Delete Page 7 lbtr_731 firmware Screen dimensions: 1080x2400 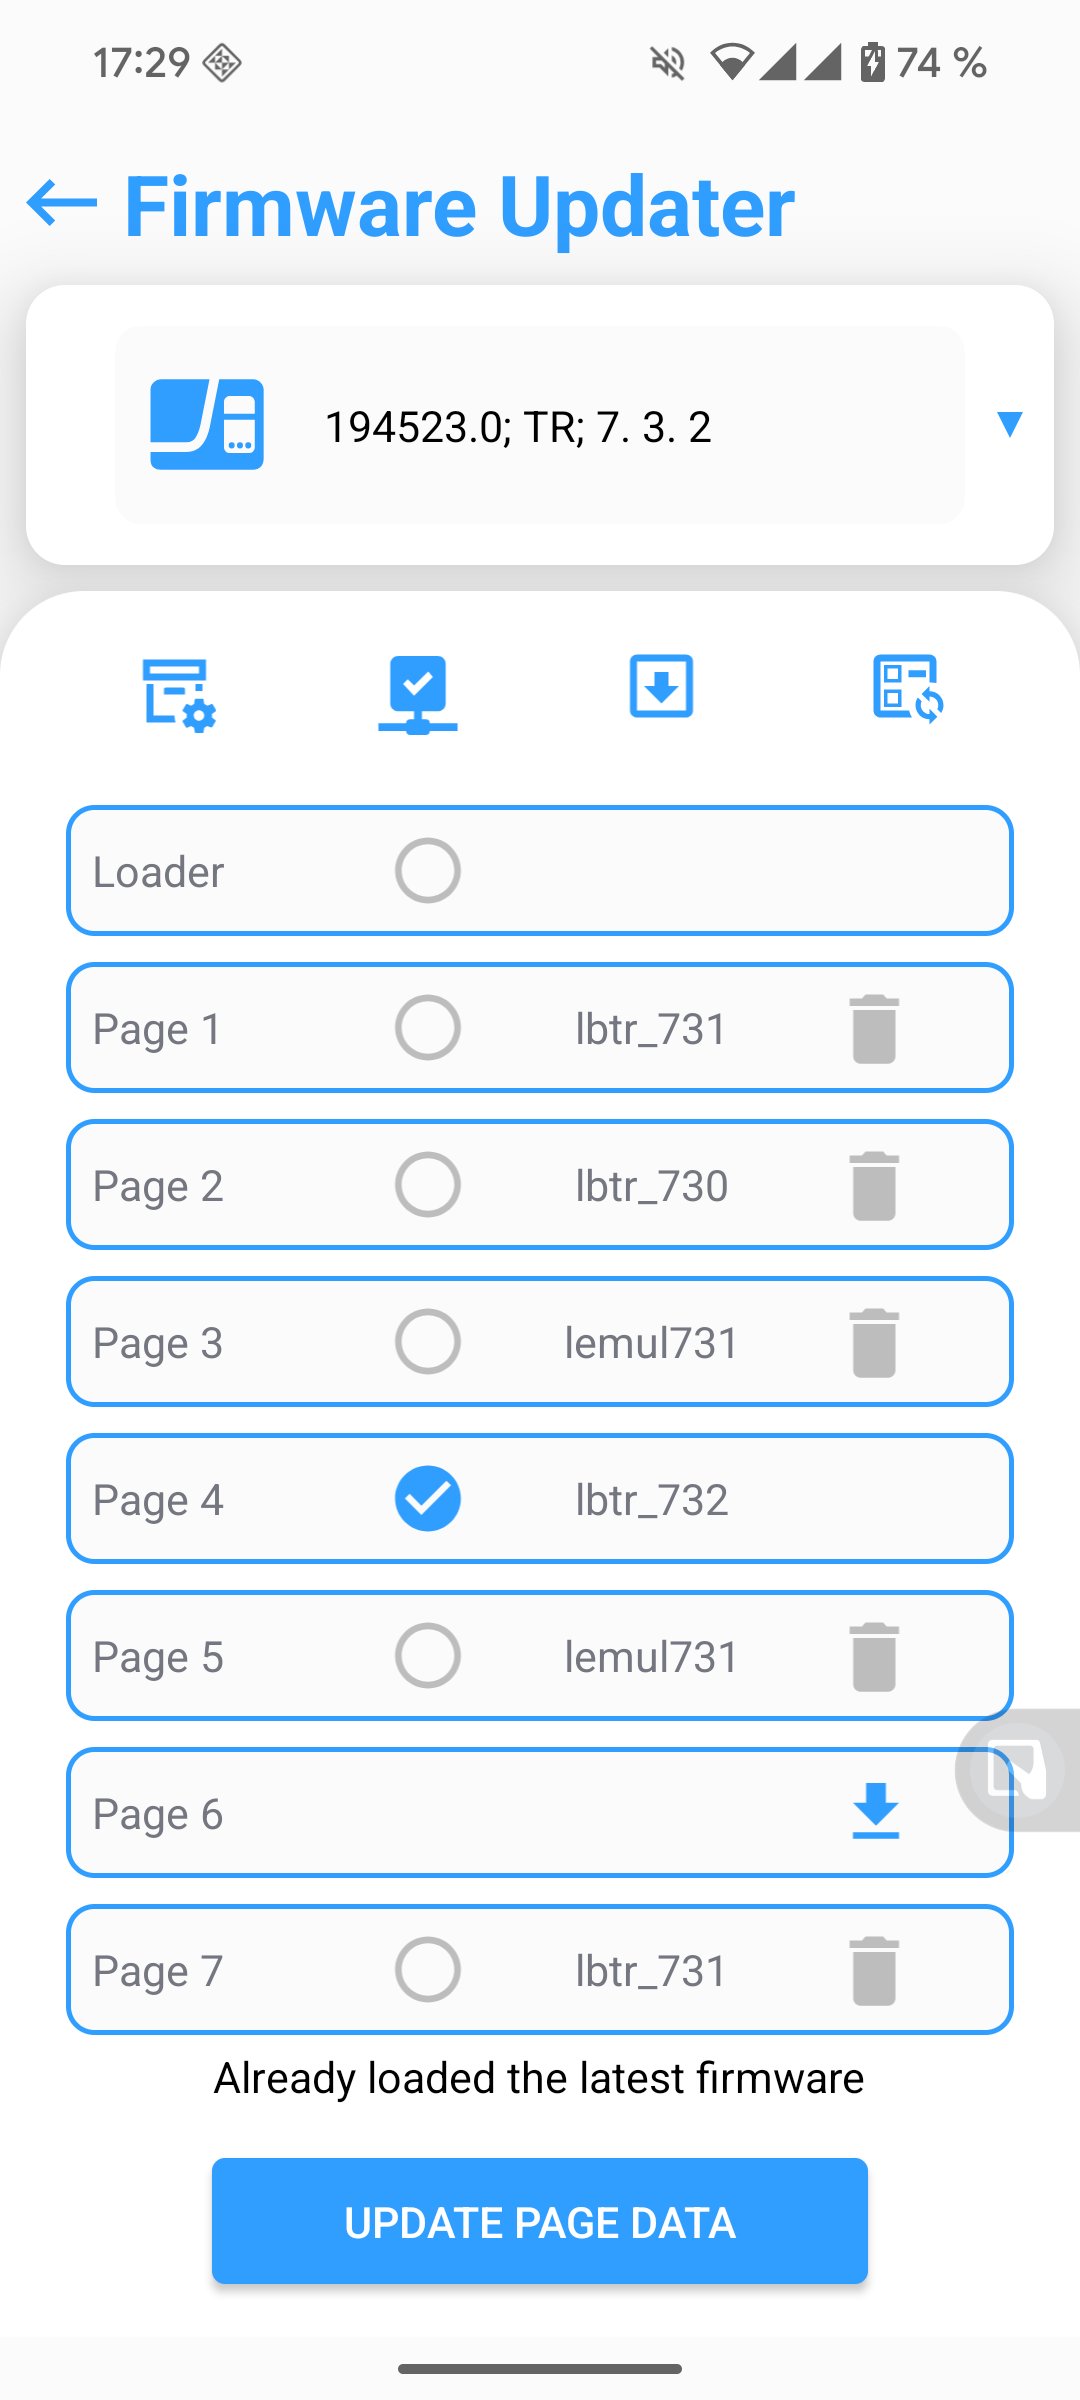874,1971
